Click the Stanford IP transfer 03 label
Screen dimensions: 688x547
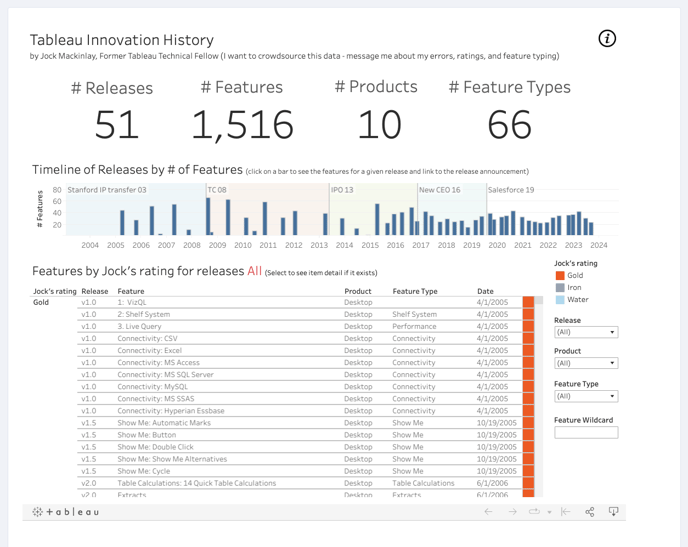pos(107,190)
